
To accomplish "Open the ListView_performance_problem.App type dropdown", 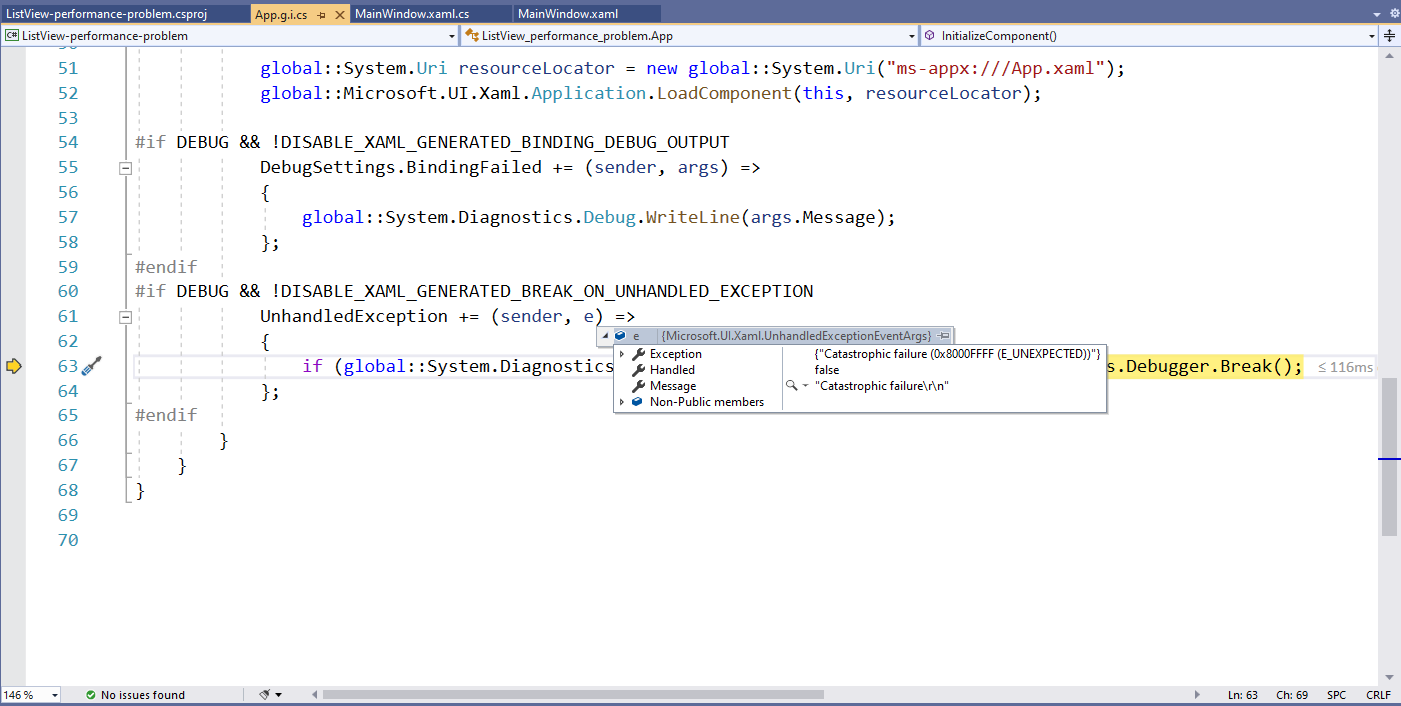I will click(690, 35).
